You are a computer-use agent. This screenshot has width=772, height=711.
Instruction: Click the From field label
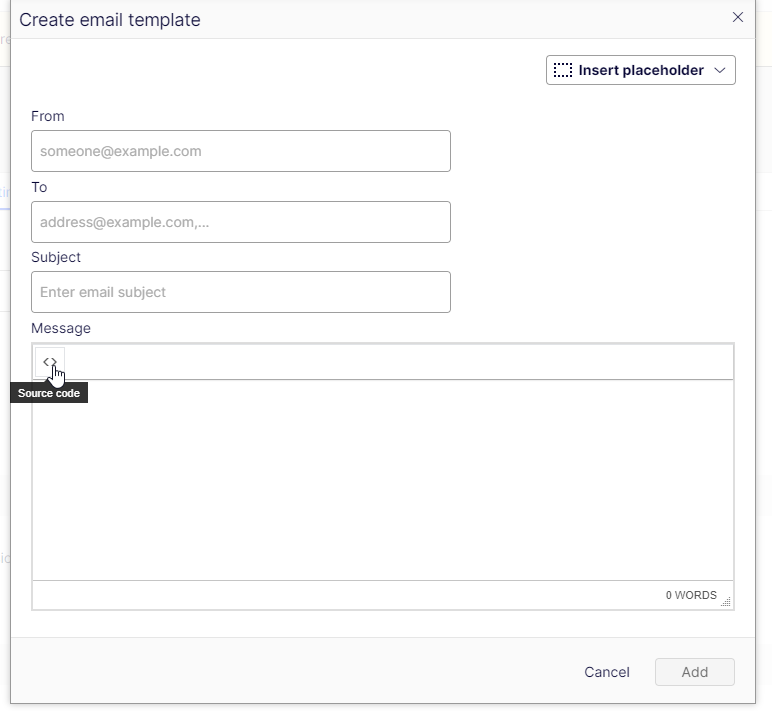pos(48,116)
